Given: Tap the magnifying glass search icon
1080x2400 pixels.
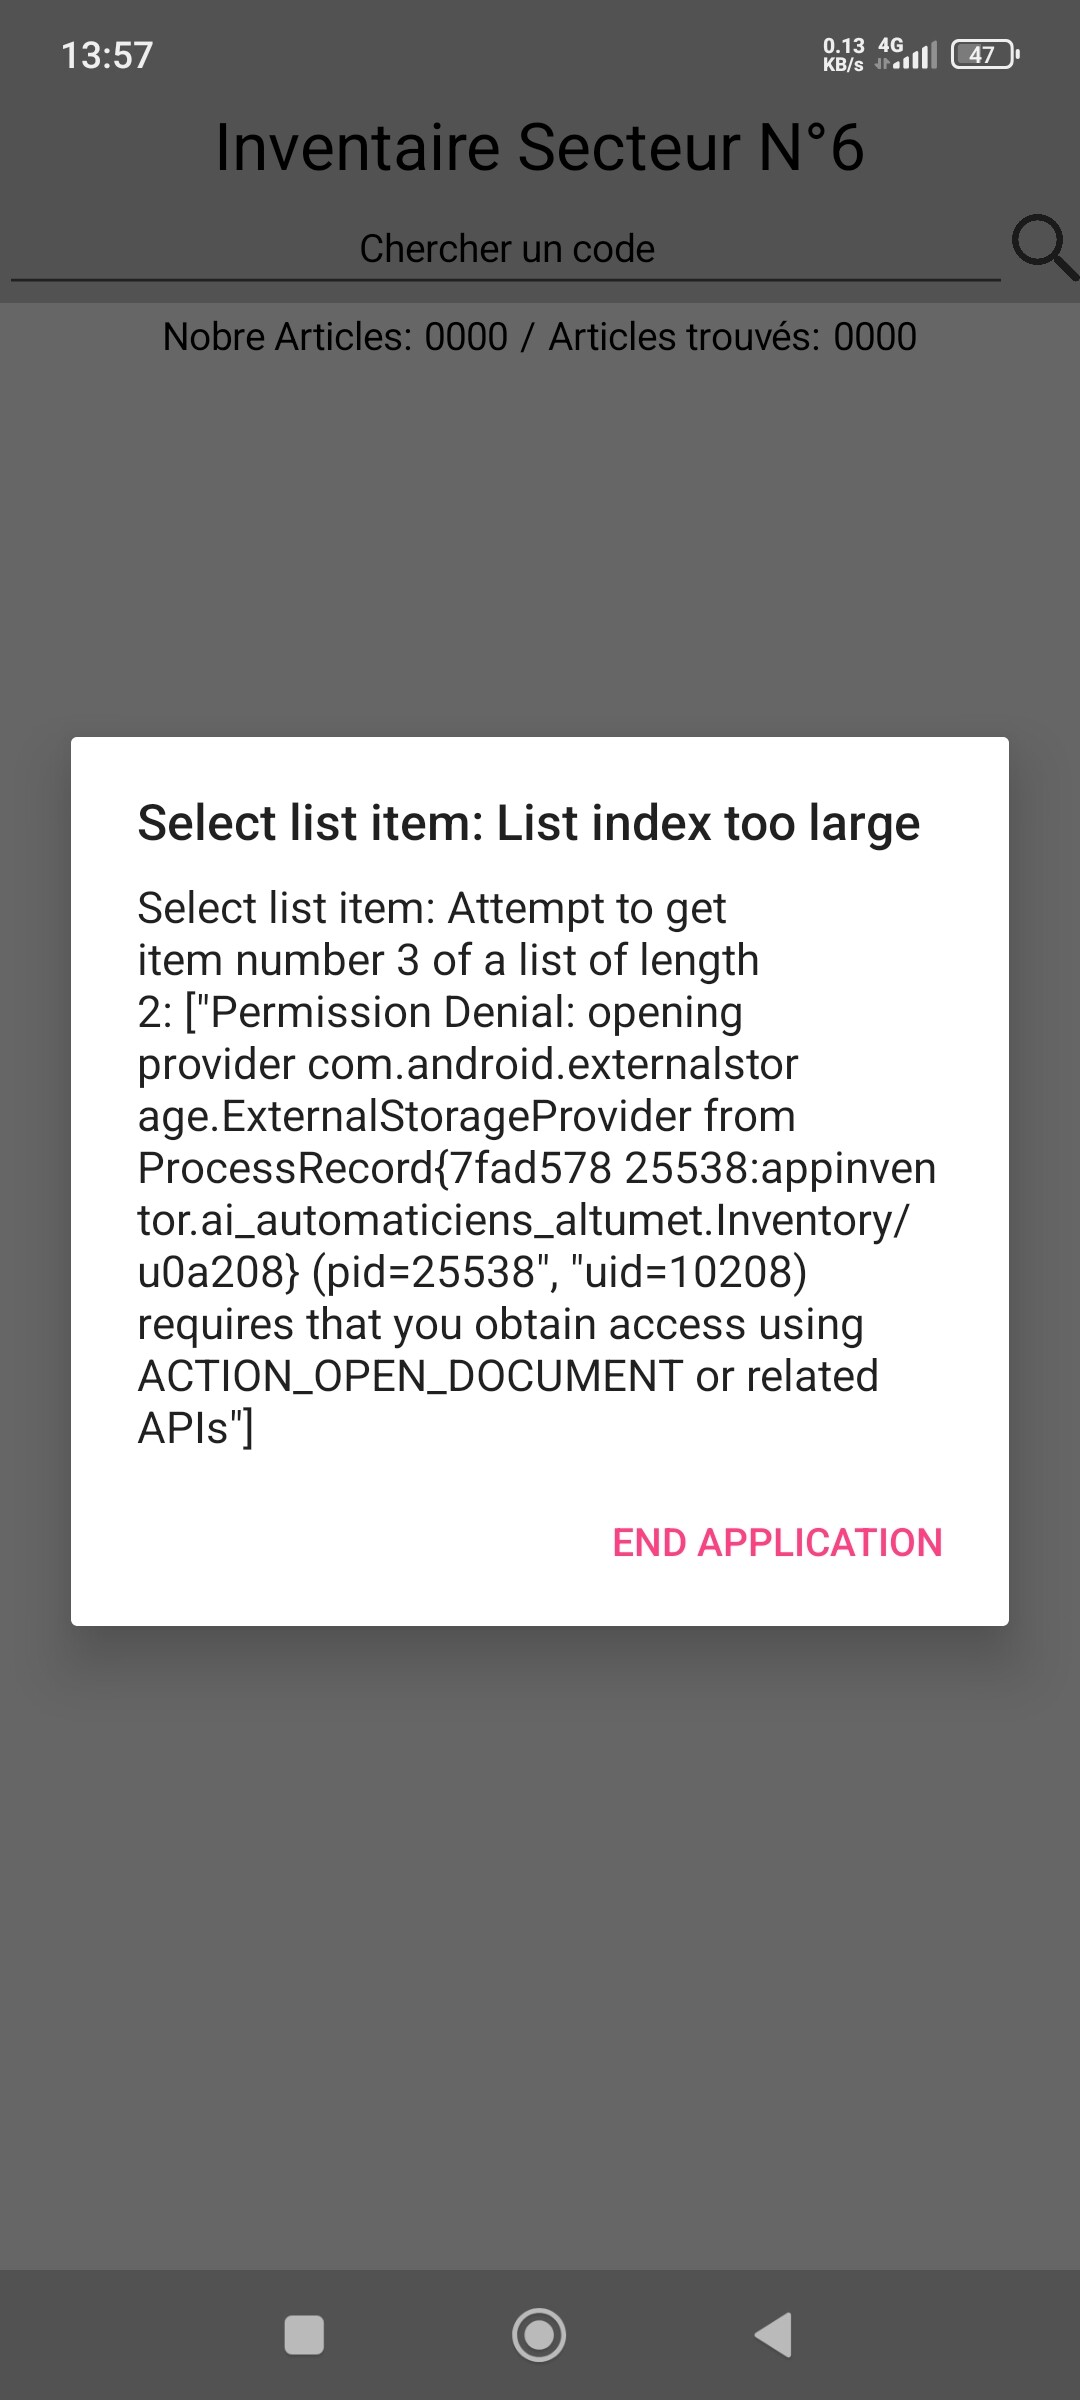Looking at the screenshot, I should (x=1042, y=246).
